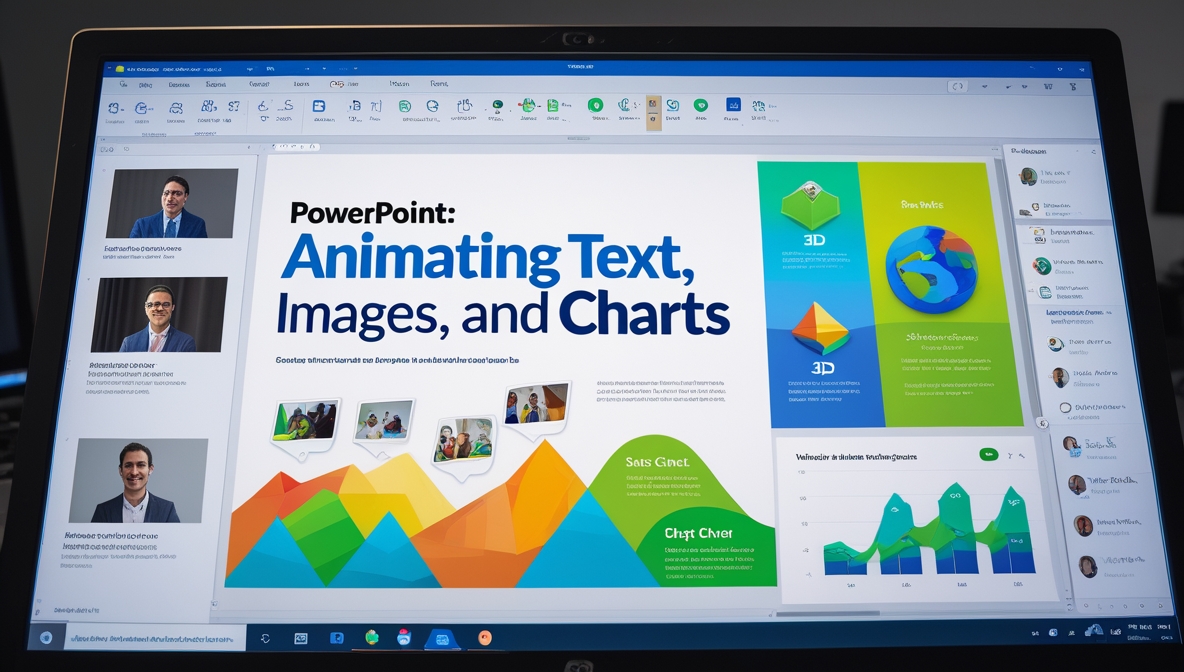The width and height of the screenshot is (1184, 672).
Task: Click the leftmost icon in the ribbon toolbar
Action: pos(114,109)
